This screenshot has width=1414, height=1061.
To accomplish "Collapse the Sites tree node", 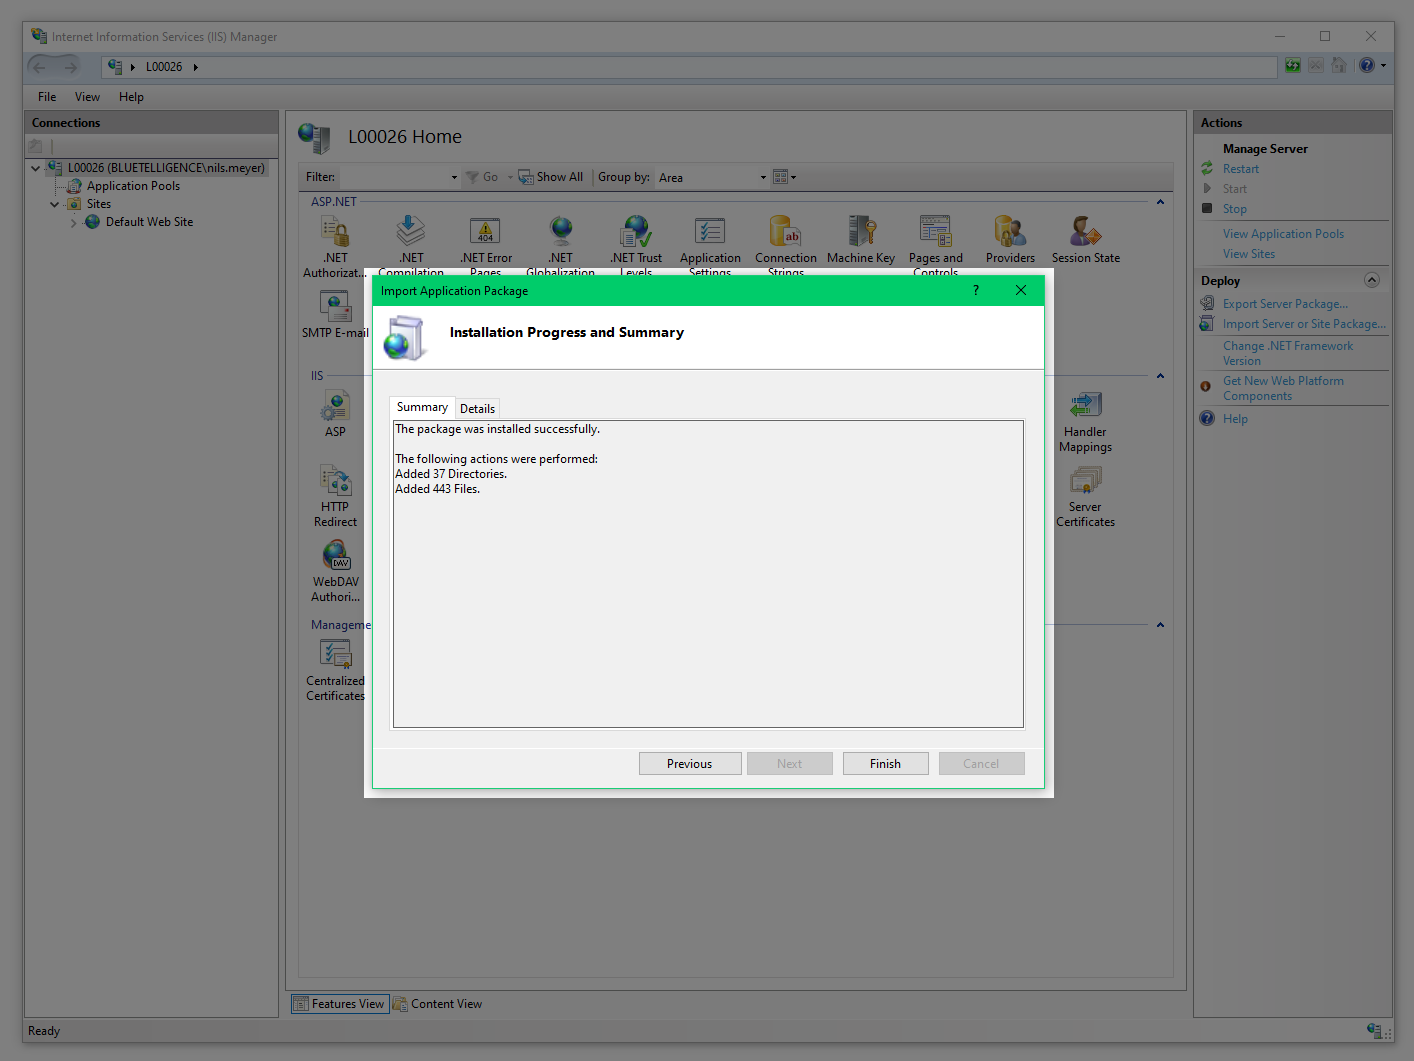I will 55,204.
